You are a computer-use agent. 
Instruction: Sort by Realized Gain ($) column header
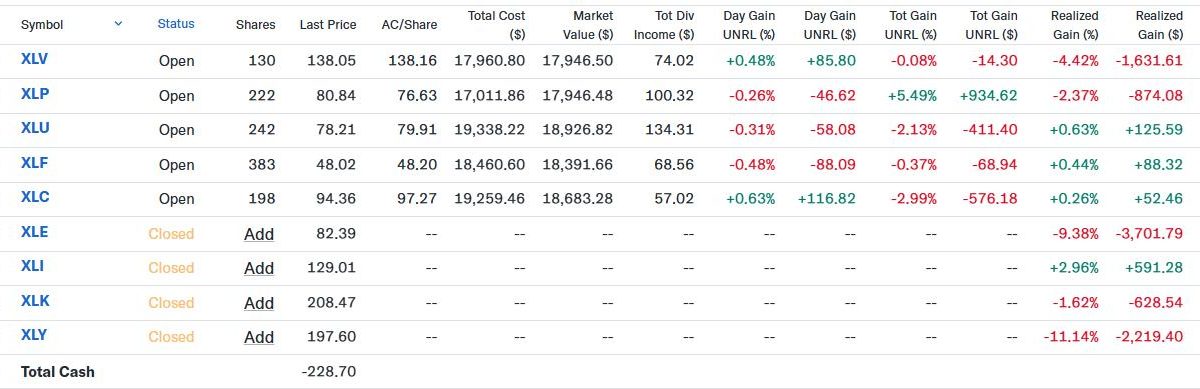point(1160,25)
